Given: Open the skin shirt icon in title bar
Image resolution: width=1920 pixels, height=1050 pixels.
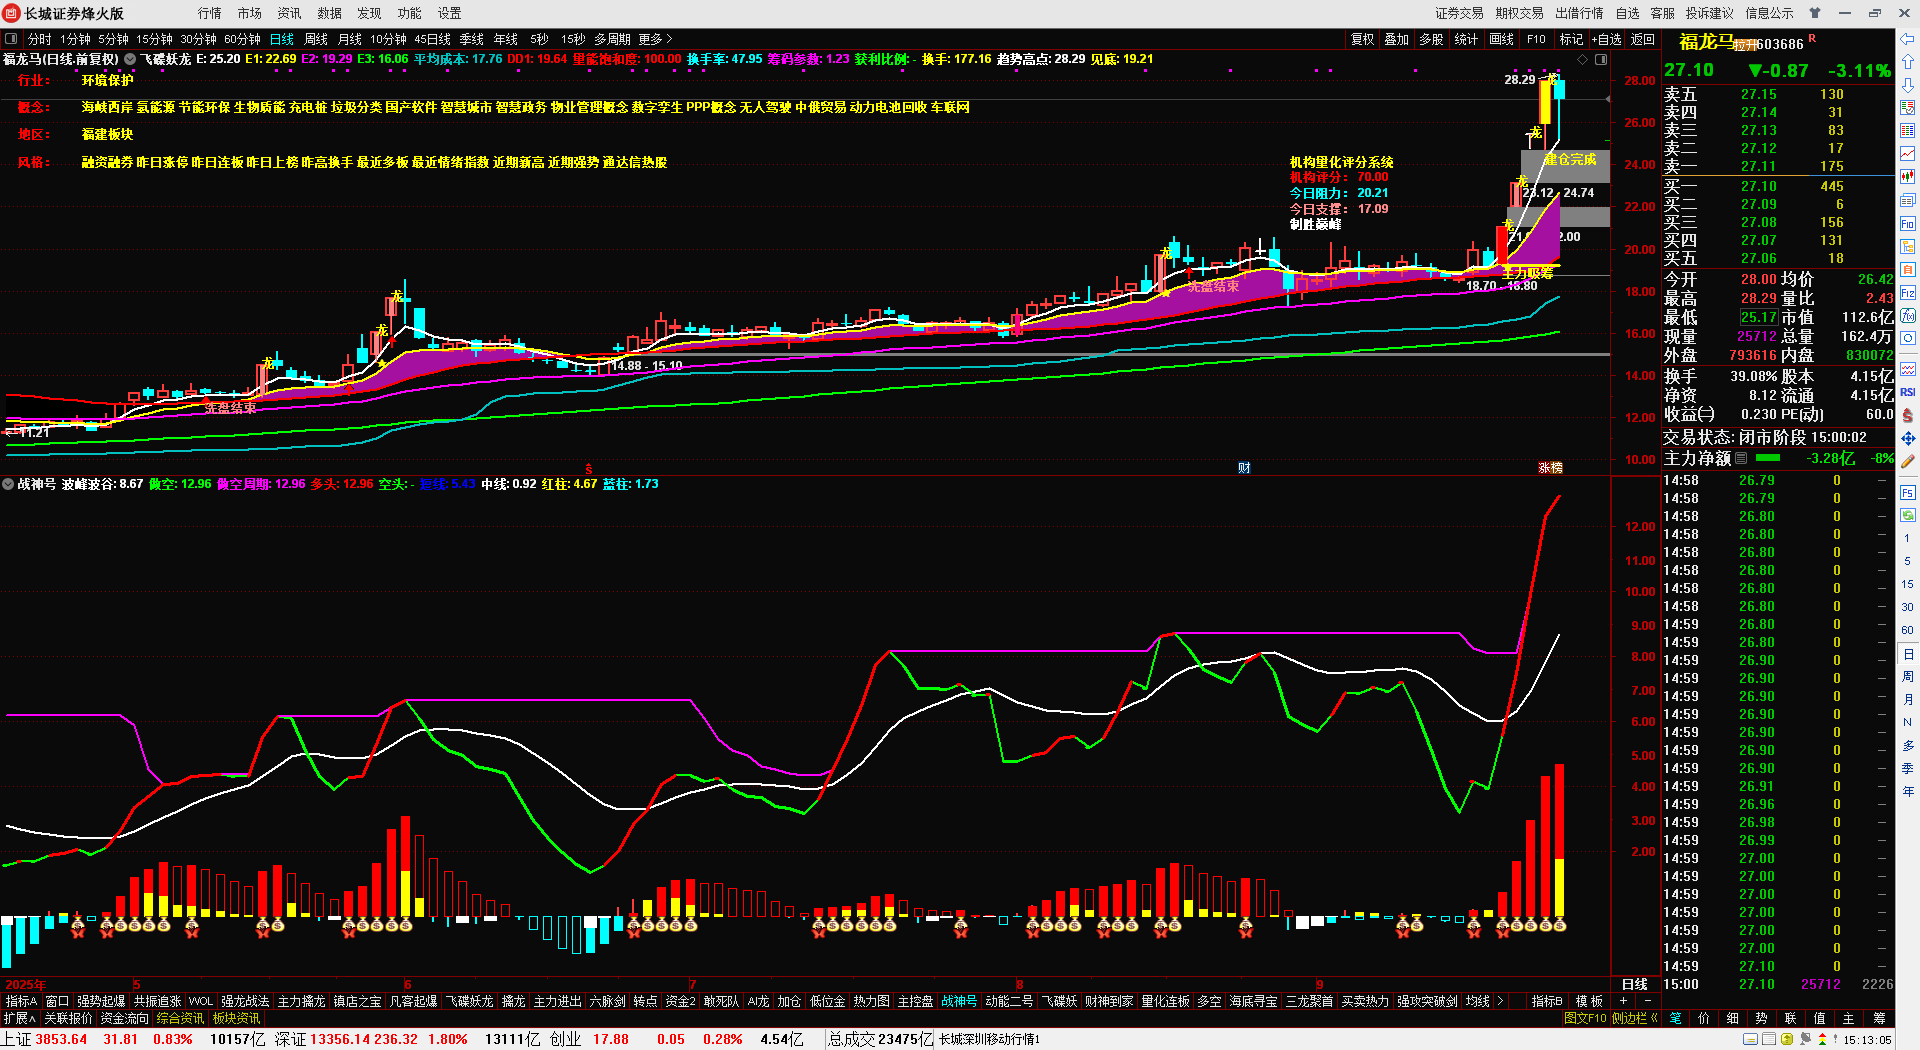Looking at the screenshot, I should pos(1815,13).
